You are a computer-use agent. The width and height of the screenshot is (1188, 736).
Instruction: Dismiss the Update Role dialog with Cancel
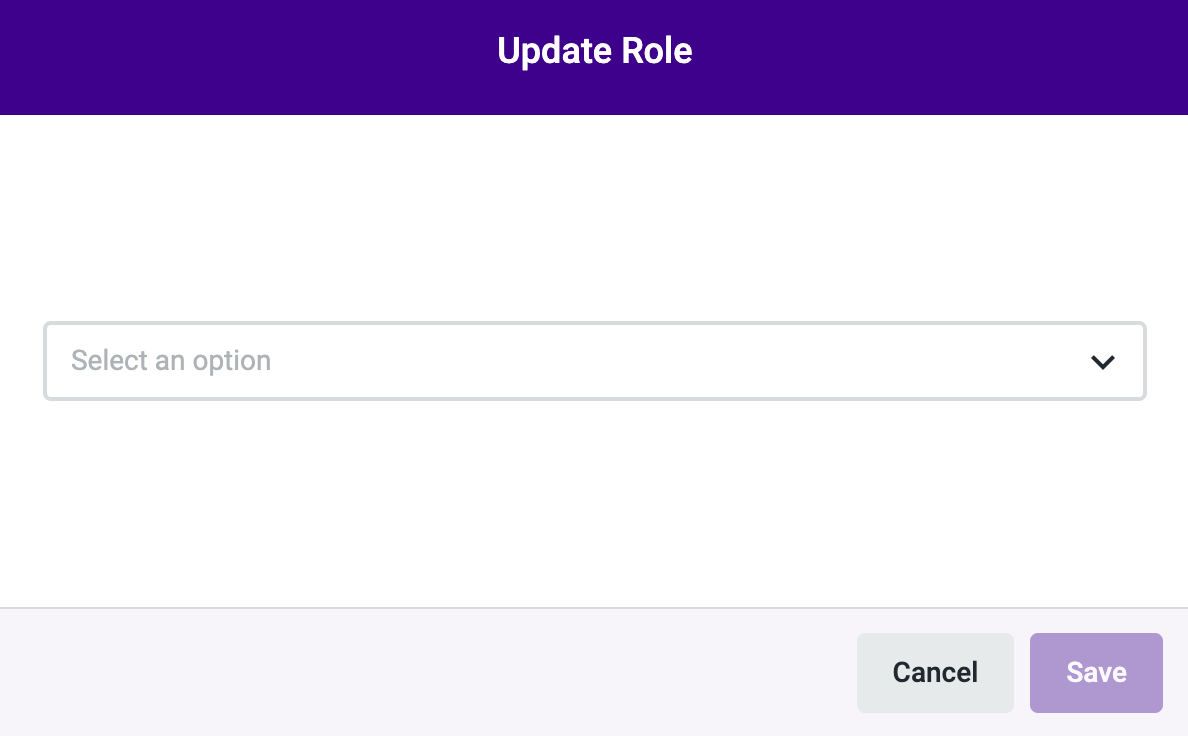[x=935, y=672]
